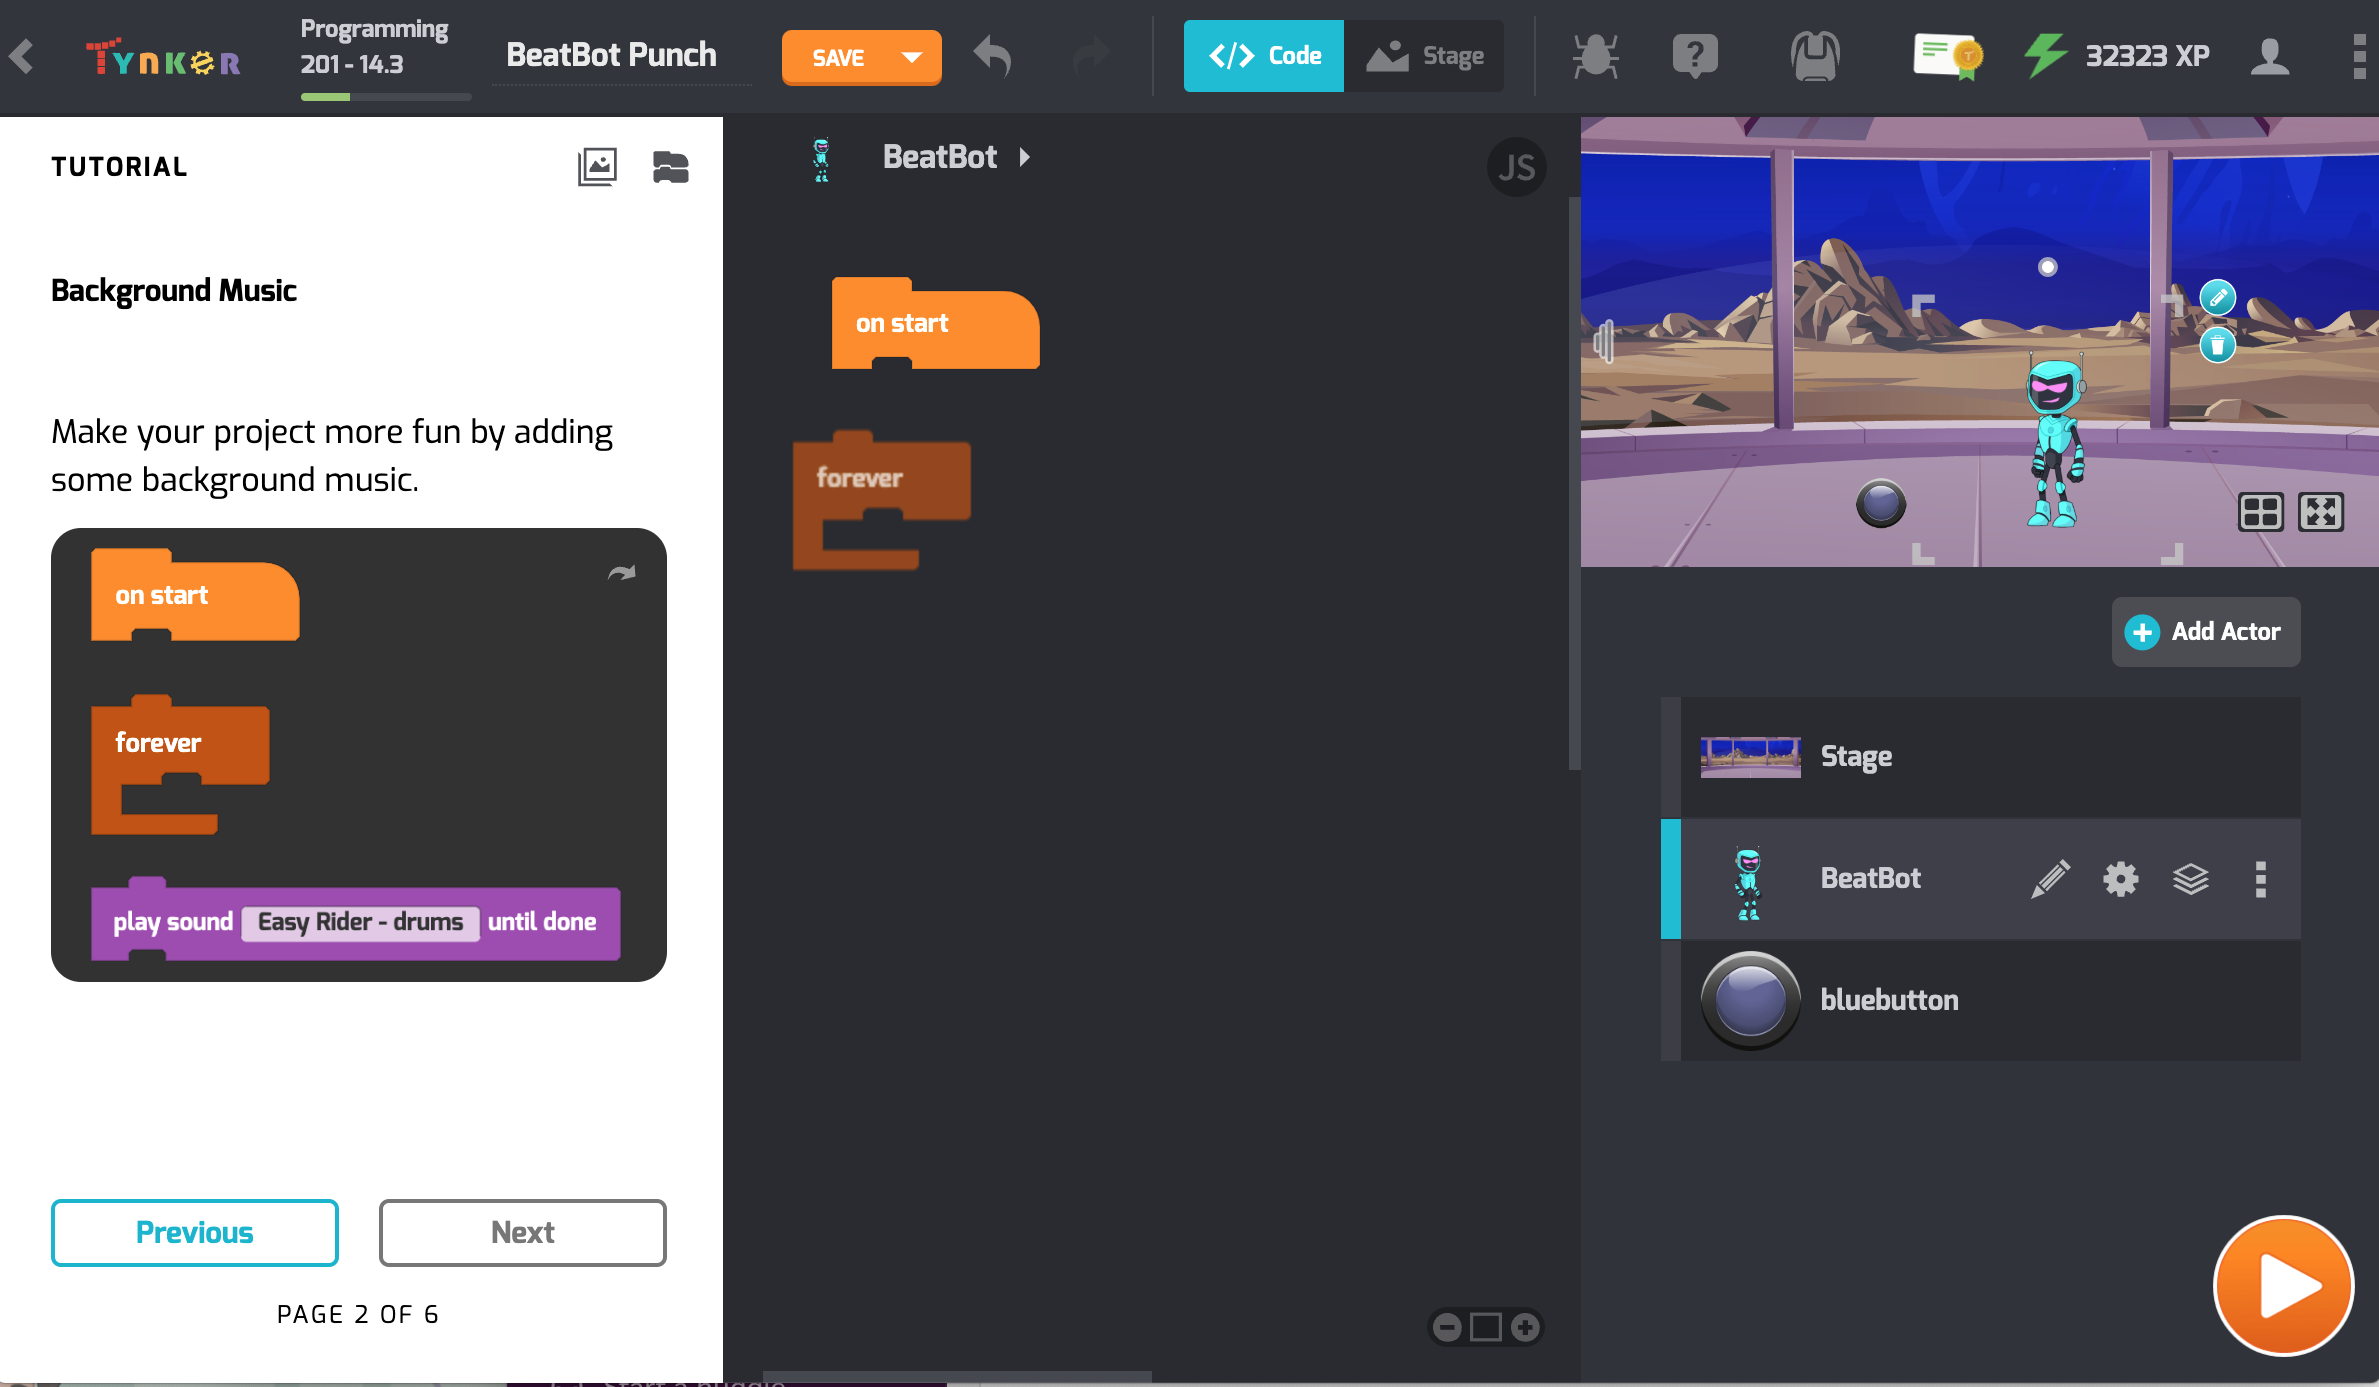Image resolution: width=2379 pixels, height=1387 pixels.
Task: Zoom in the code workspace
Action: tap(1525, 1327)
